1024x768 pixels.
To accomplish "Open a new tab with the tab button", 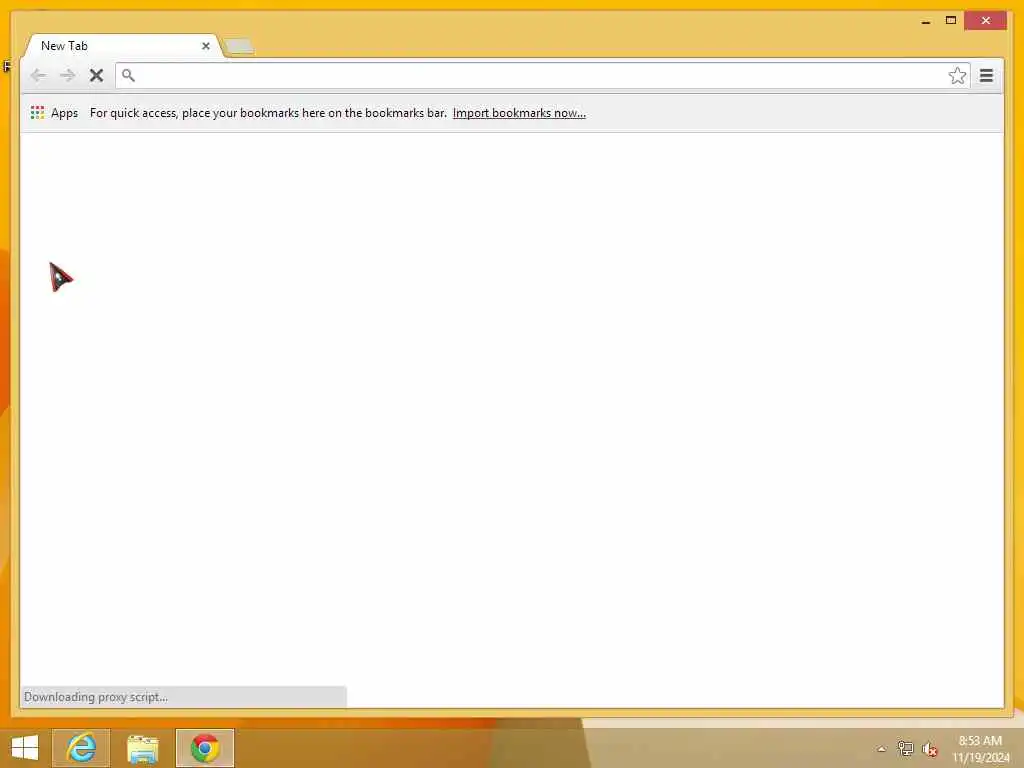I will pos(239,46).
